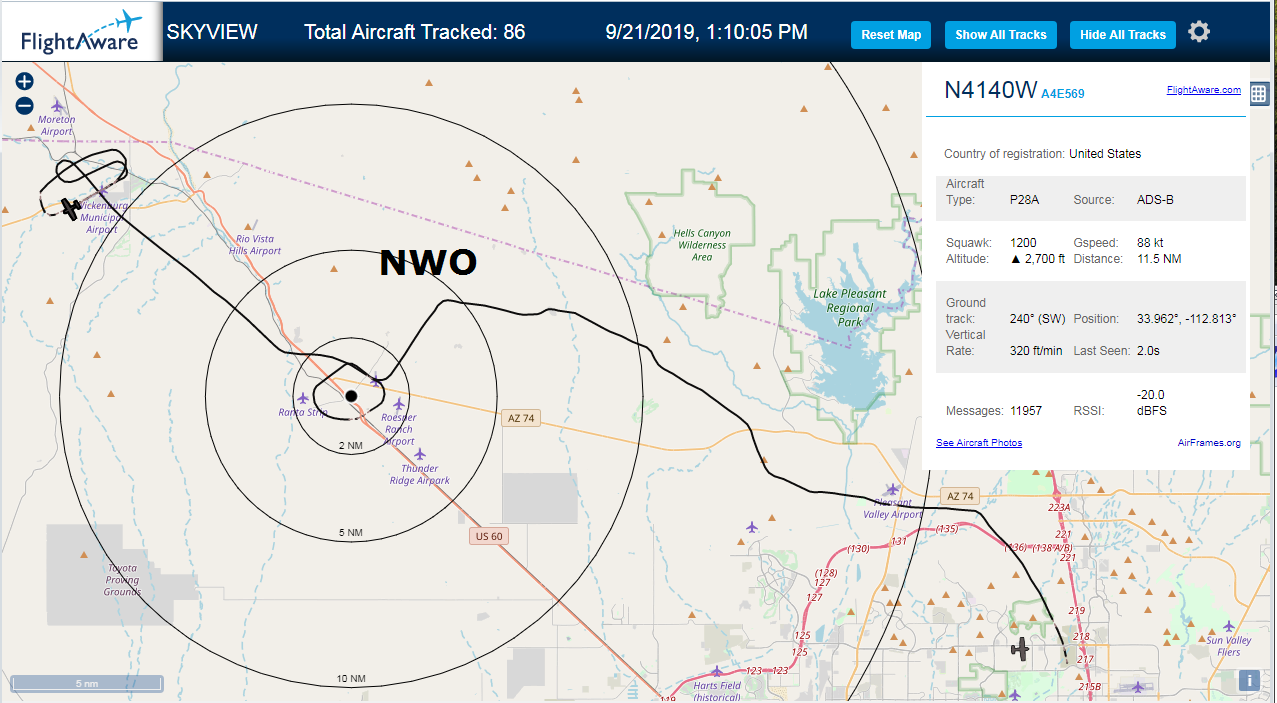This screenshot has height=703, width=1277.
Task: Click the FlightAware logo
Action: (x=80, y=32)
